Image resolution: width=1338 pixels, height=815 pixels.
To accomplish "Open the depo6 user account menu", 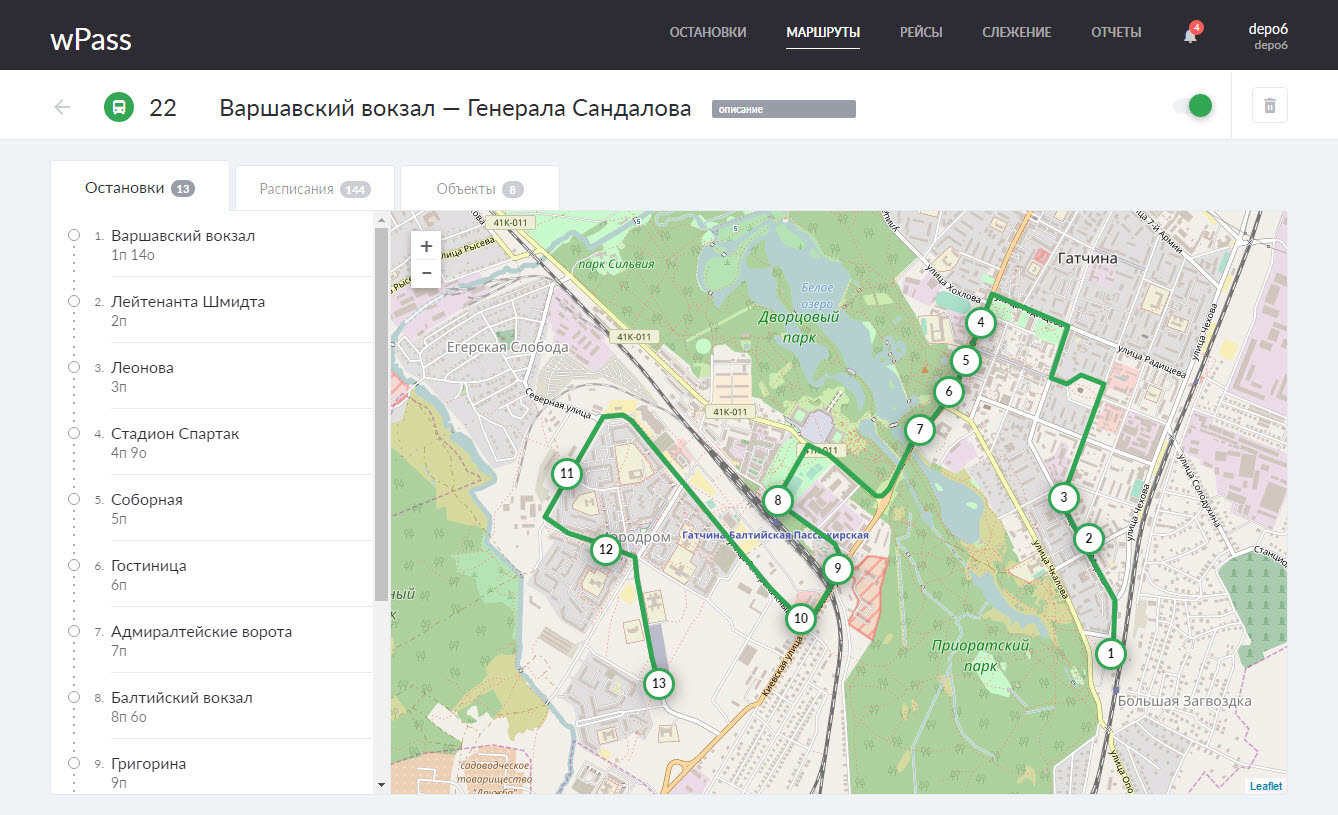I will (x=1267, y=35).
